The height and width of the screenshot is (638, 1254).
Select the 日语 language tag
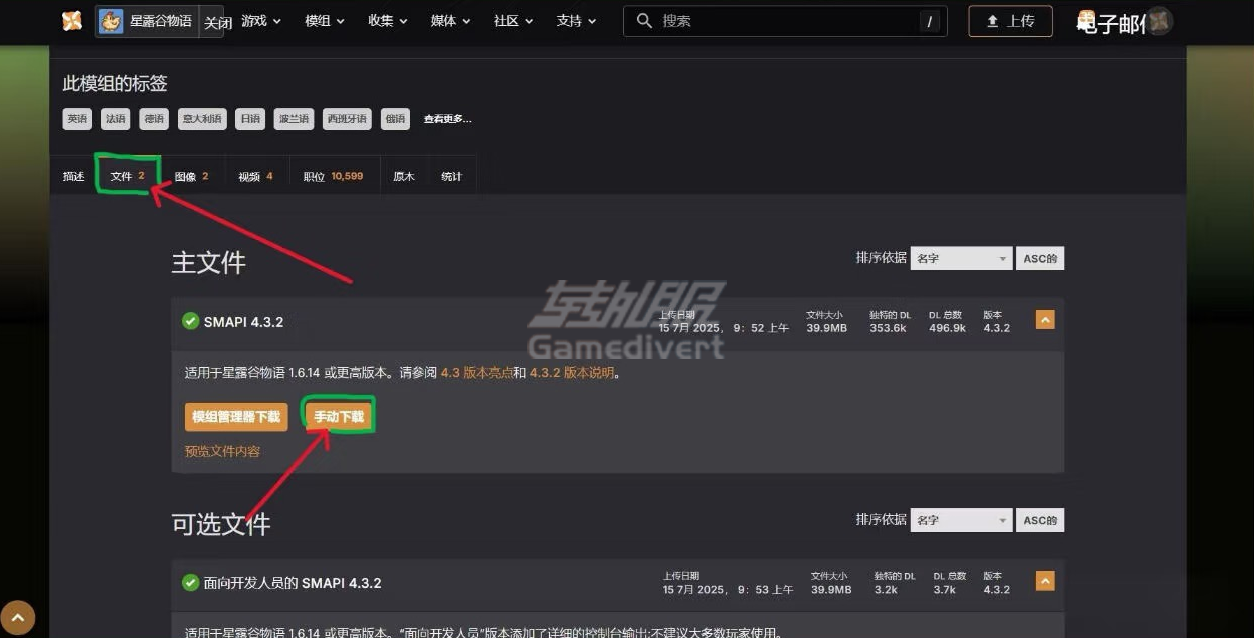[x=249, y=118]
